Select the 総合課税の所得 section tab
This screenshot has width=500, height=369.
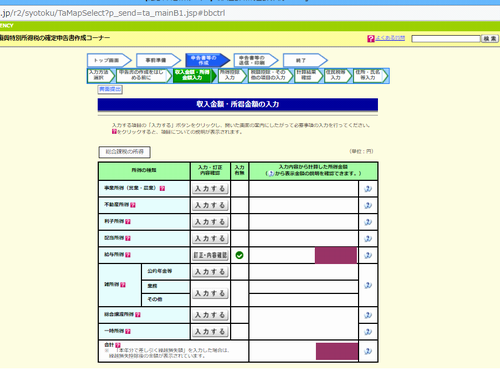(124, 152)
